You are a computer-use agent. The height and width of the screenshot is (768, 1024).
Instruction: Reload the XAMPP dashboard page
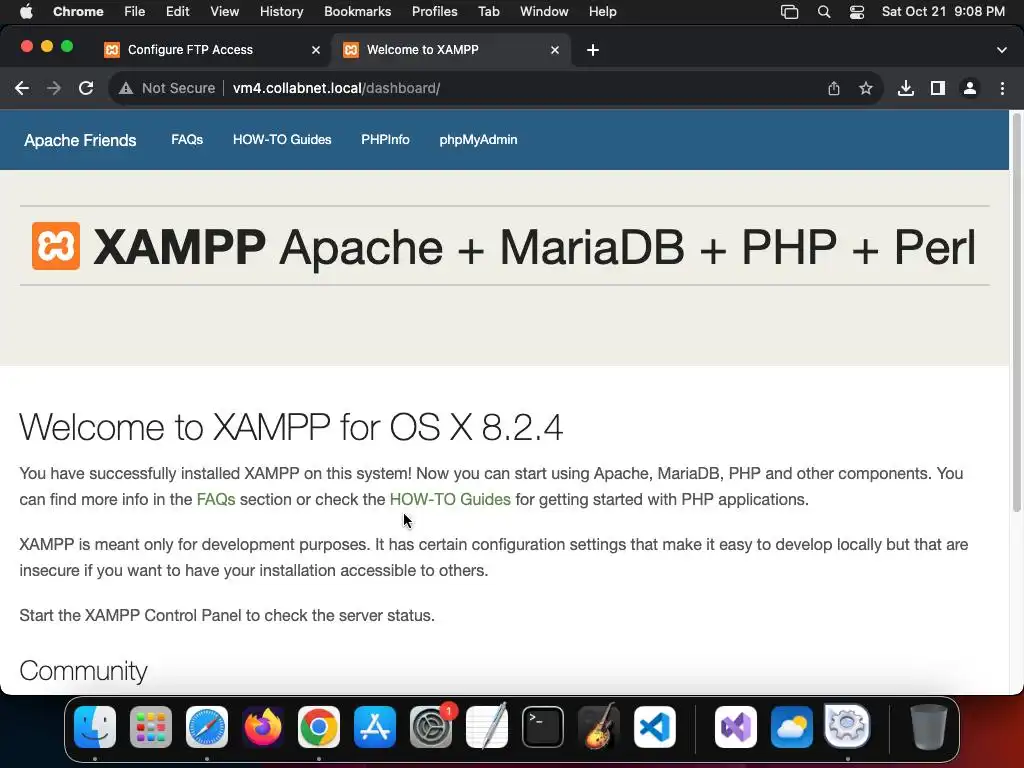point(86,88)
